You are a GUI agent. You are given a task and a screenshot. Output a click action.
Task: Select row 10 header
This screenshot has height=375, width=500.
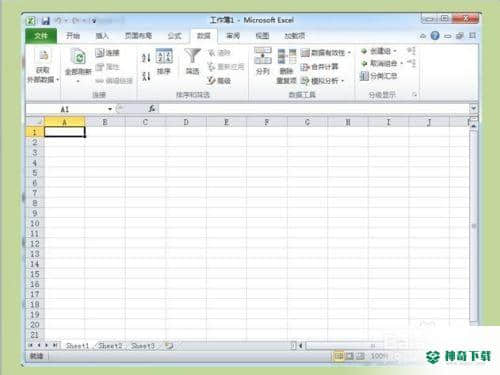tap(35, 223)
